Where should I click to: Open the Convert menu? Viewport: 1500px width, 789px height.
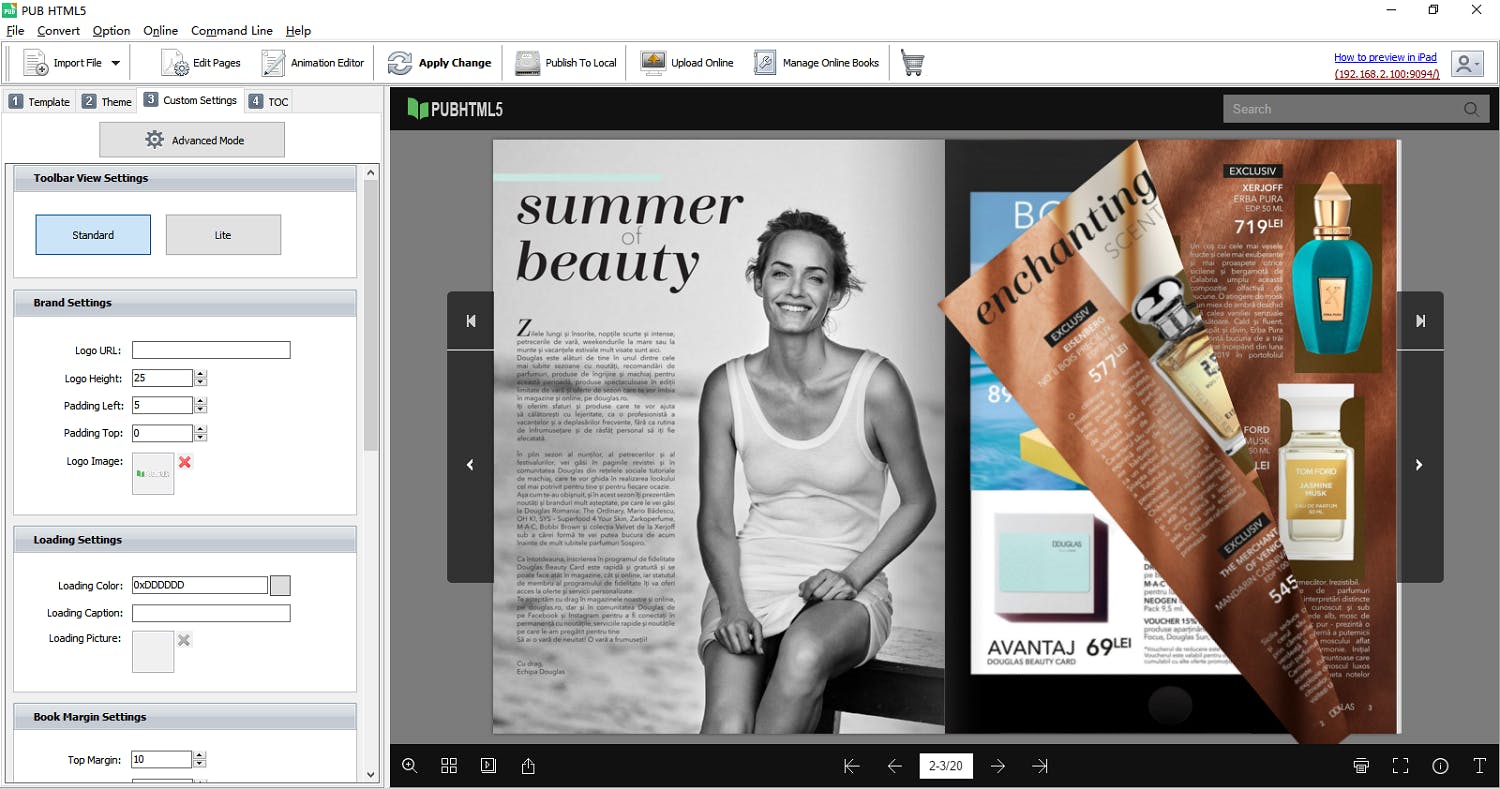(59, 31)
